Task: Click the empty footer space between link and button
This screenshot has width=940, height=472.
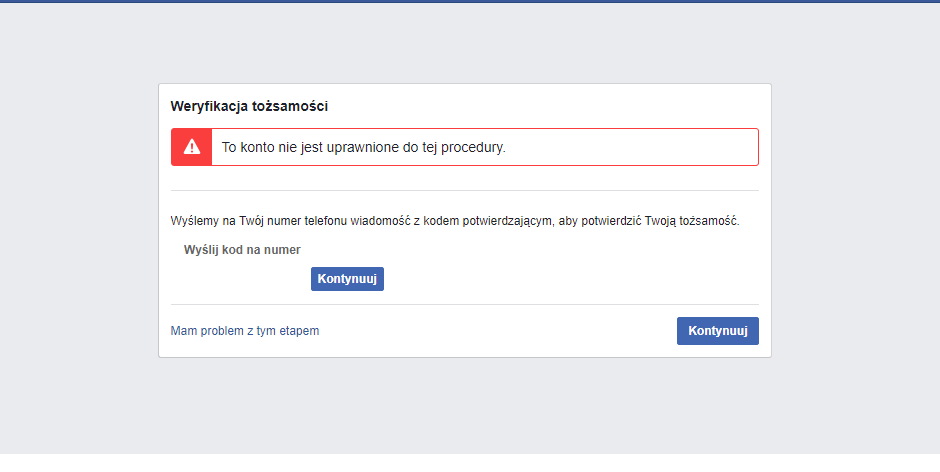Action: [x=500, y=331]
